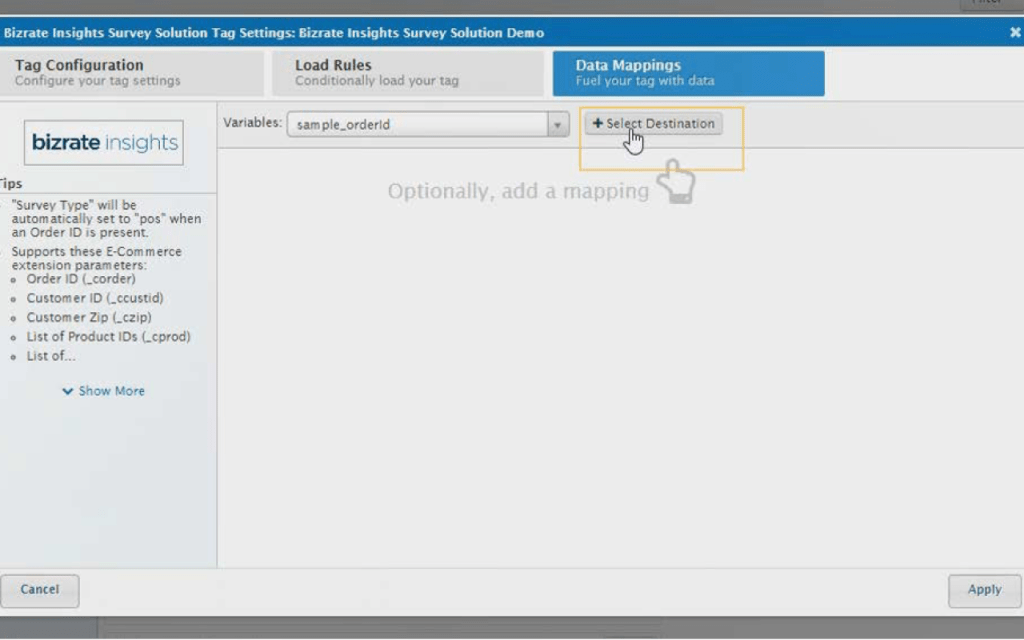Click the Customer ID (_ccustid) tip item
Viewport: 1024px width, 640px height.
(94, 298)
